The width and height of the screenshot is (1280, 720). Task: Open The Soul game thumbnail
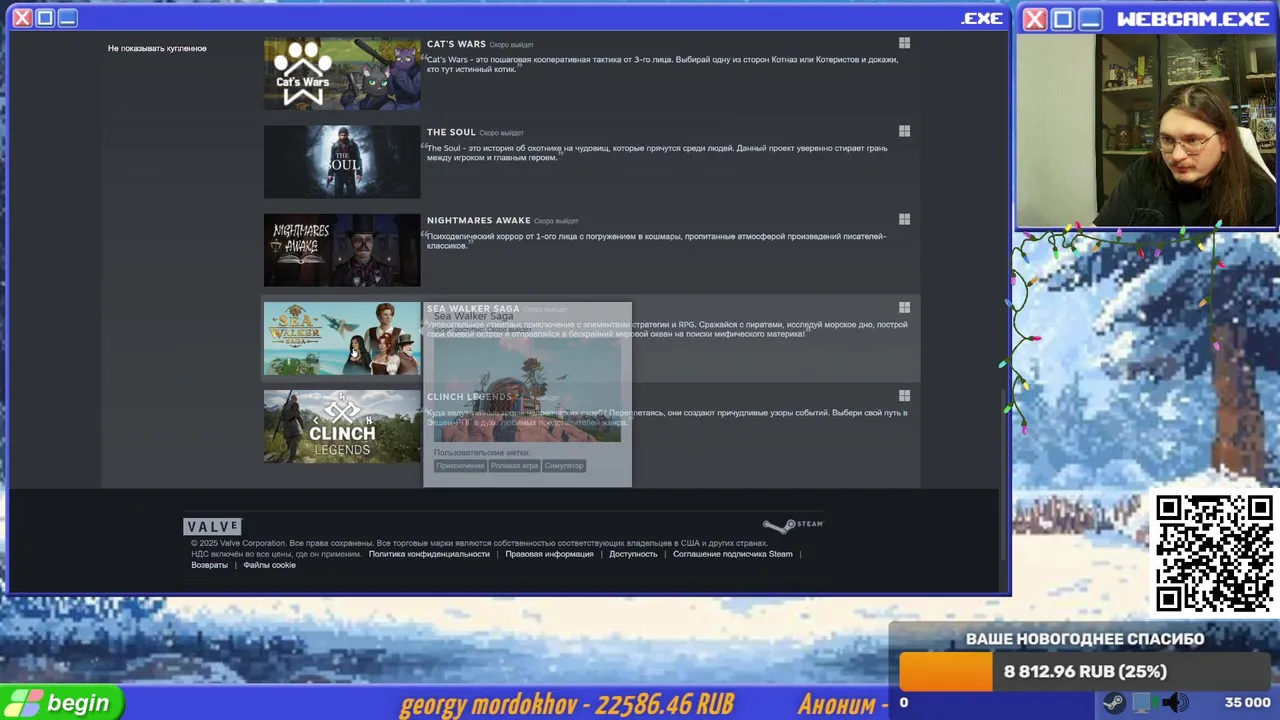(x=342, y=161)
